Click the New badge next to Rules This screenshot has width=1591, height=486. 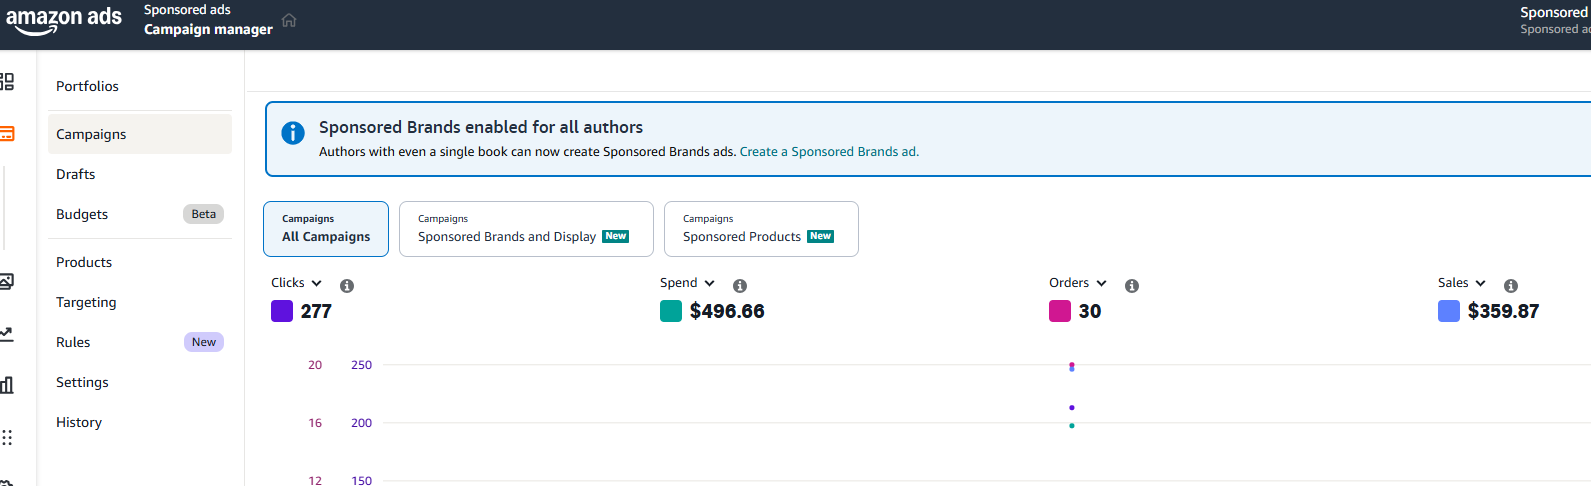(204, 342)
